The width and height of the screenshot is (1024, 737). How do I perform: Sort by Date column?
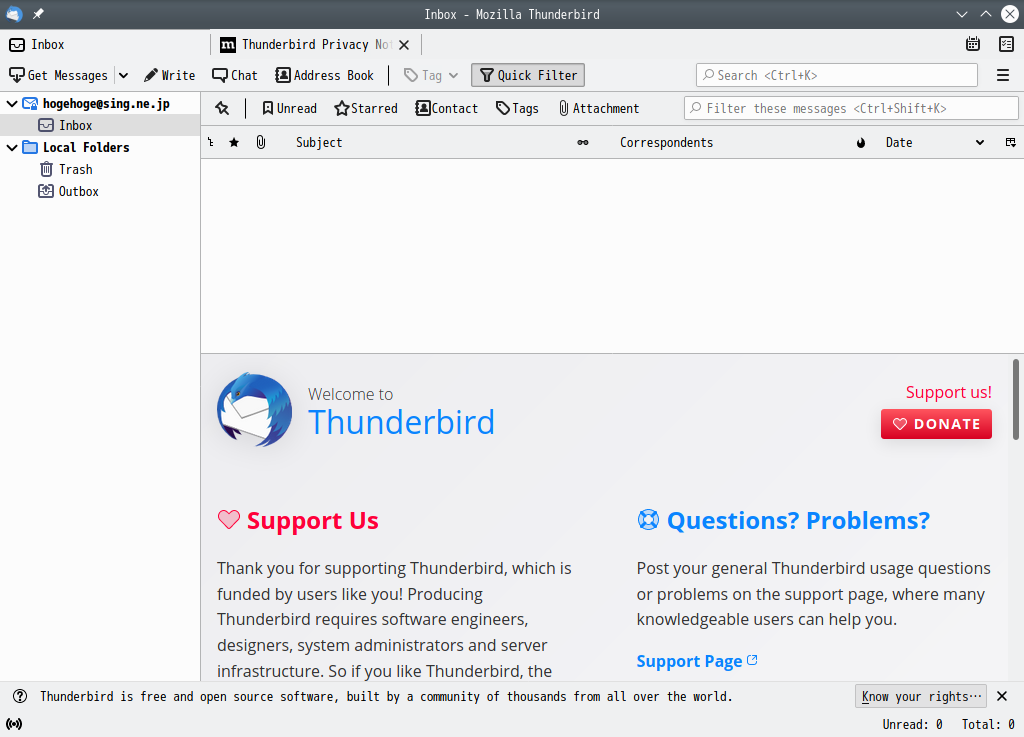click(899, 142)
